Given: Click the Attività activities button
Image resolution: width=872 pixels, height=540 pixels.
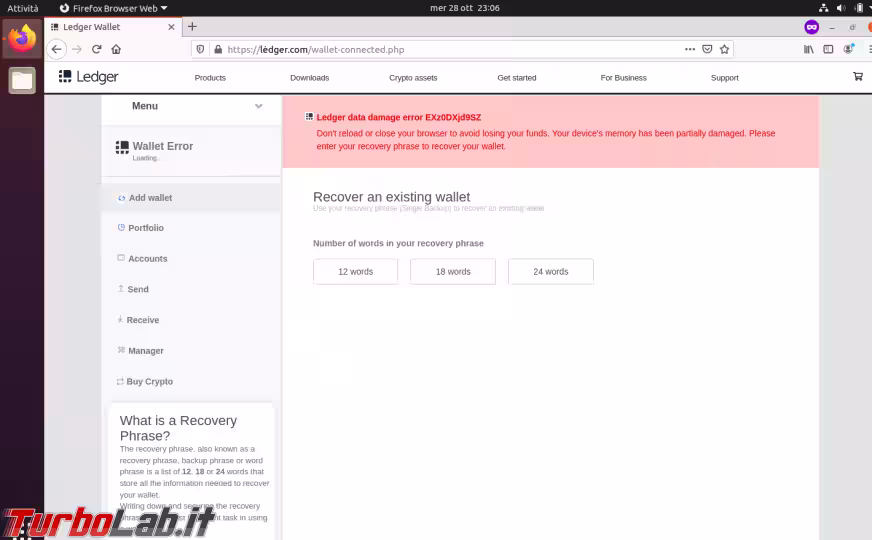Looking at the screenshot, I should point(23,8).
